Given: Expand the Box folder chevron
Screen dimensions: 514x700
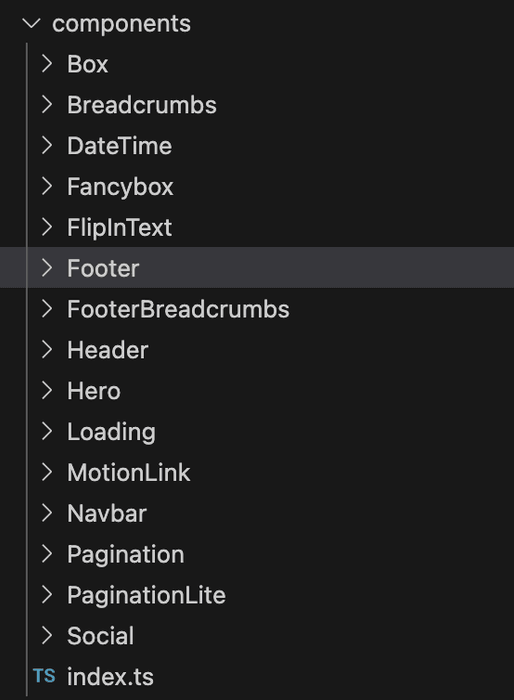Looking at the screenshot, I should [x=46, y=64].
